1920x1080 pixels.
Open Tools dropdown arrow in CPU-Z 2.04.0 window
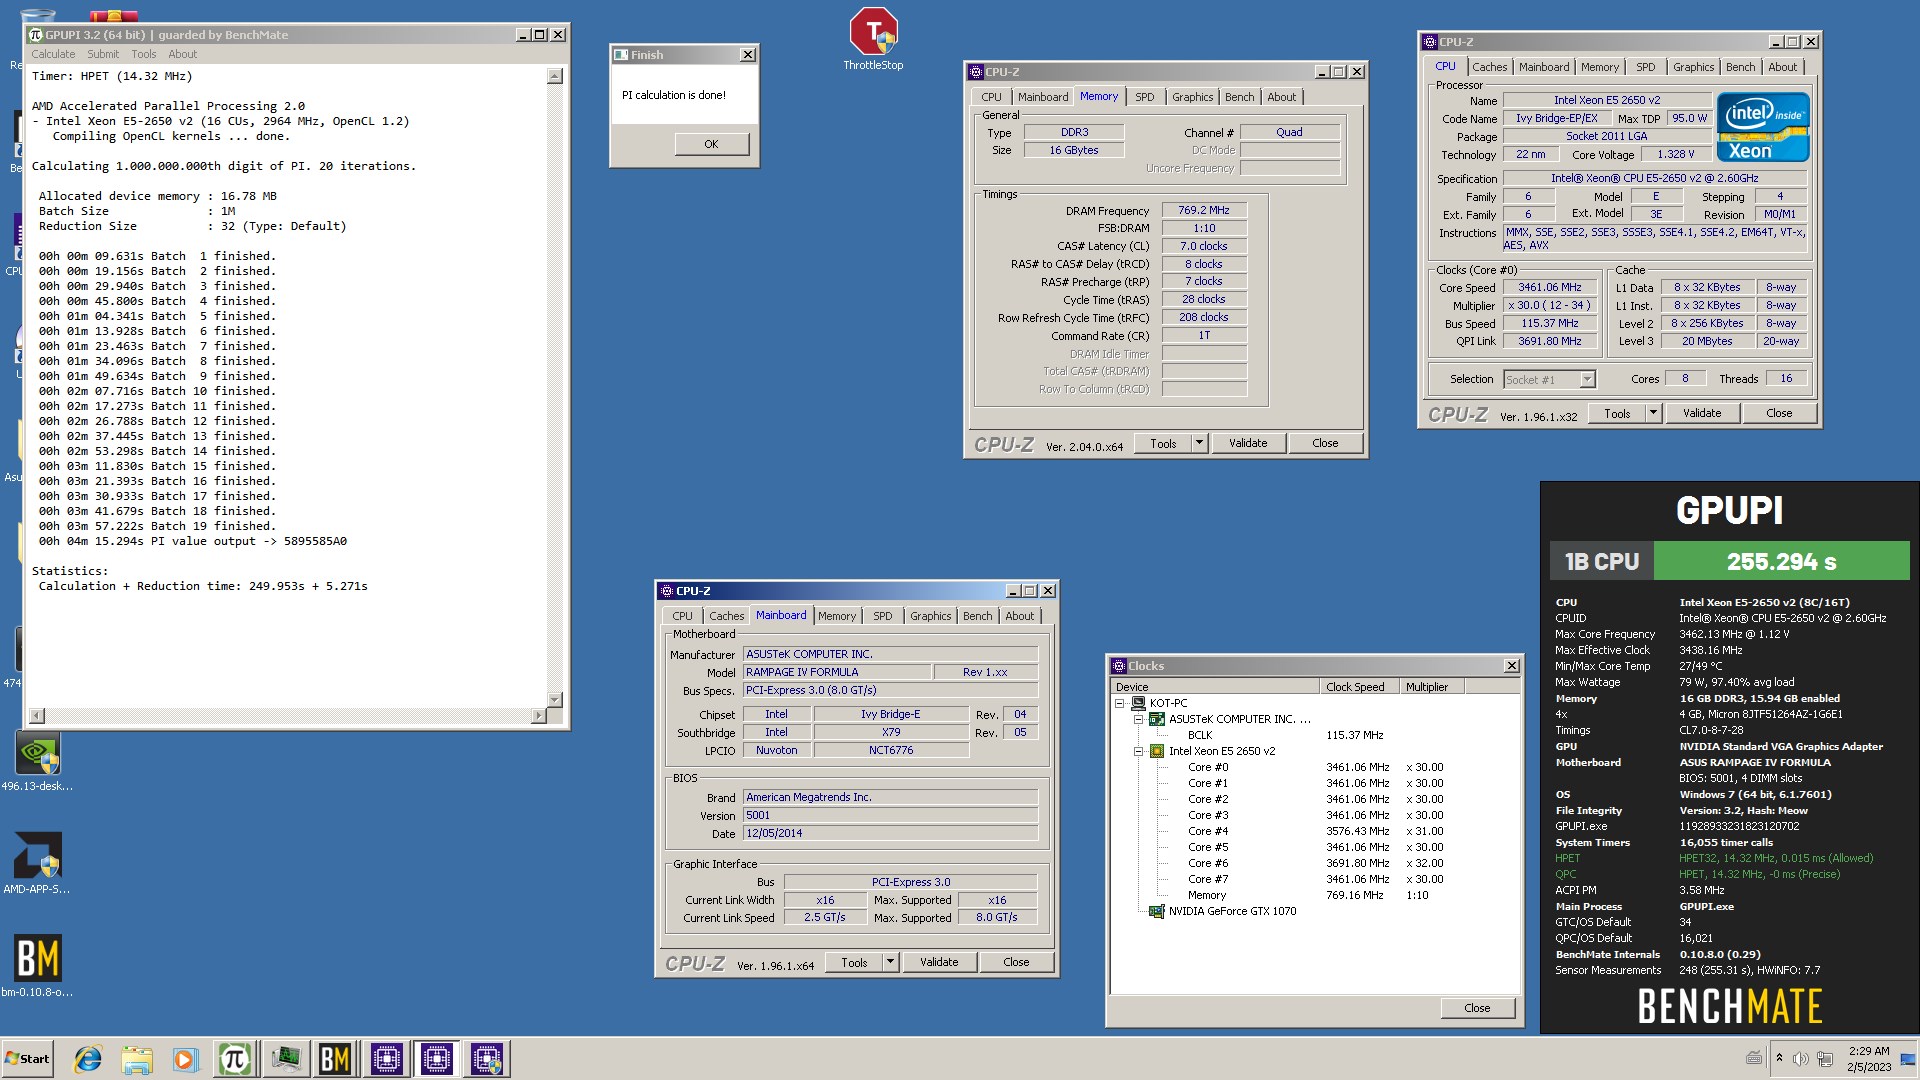pos(1199,443)
